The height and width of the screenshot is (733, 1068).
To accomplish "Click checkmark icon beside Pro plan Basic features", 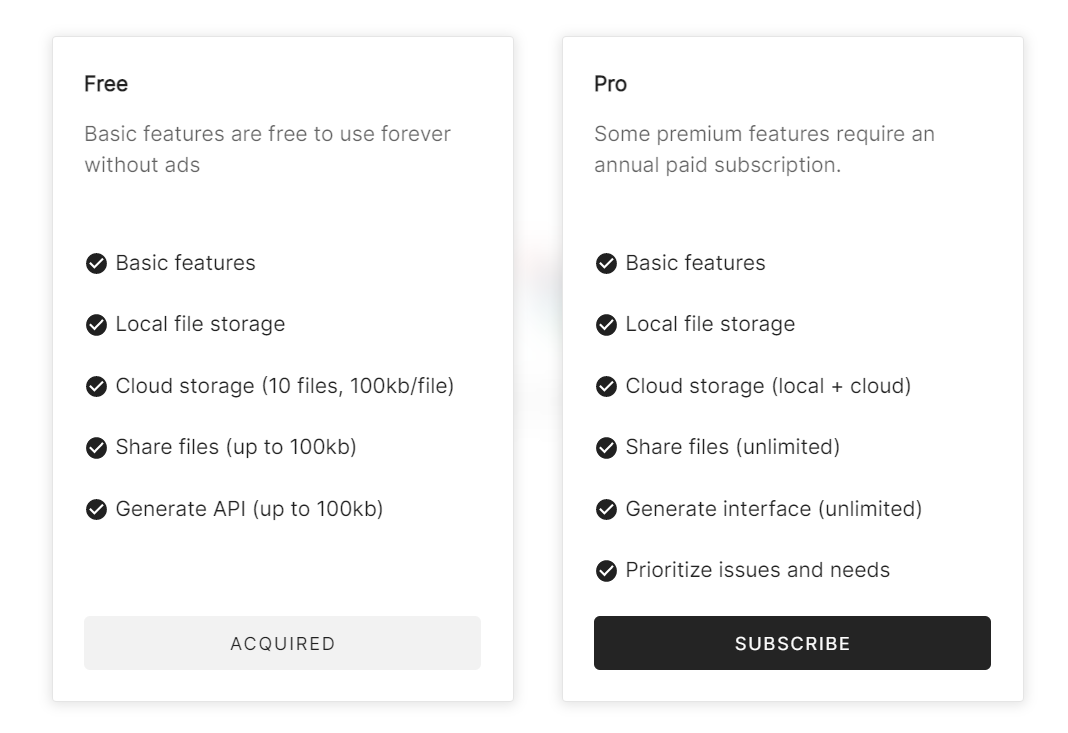I will tap(606, 264).
